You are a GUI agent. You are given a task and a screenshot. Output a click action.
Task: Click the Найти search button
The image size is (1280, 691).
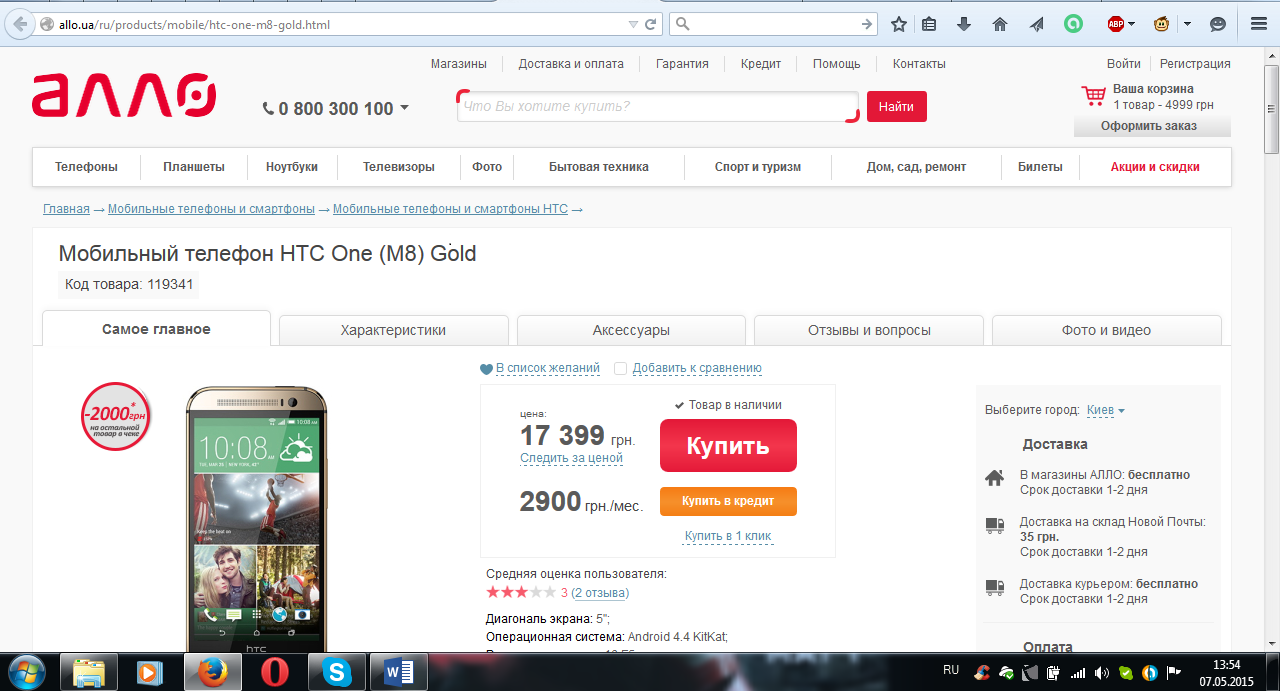click(x=896, y=106)
